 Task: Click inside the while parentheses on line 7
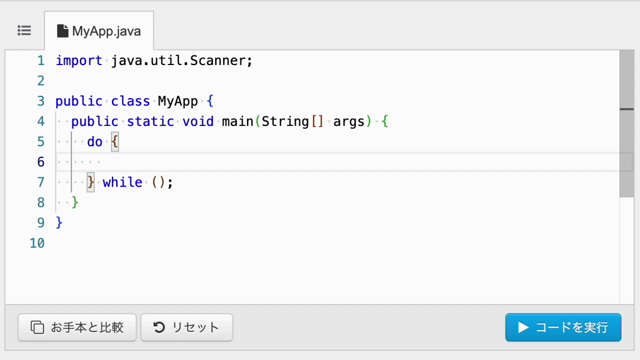[x=159, y=182]
